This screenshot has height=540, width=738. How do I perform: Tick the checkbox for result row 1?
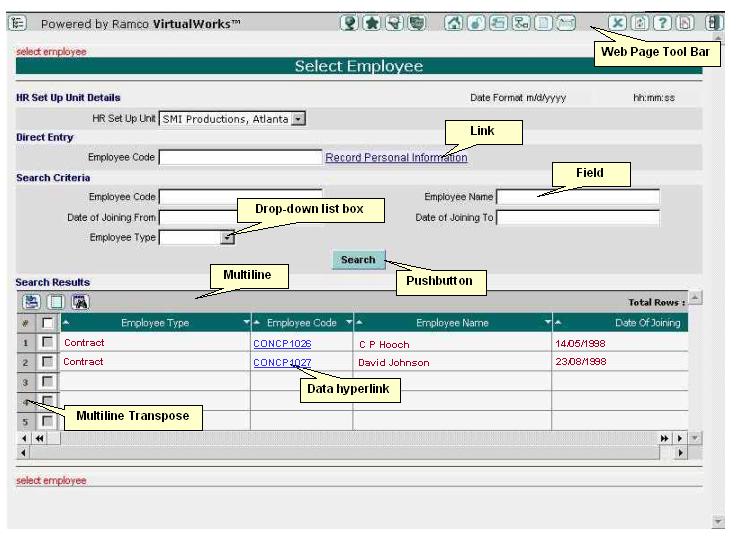47,343
